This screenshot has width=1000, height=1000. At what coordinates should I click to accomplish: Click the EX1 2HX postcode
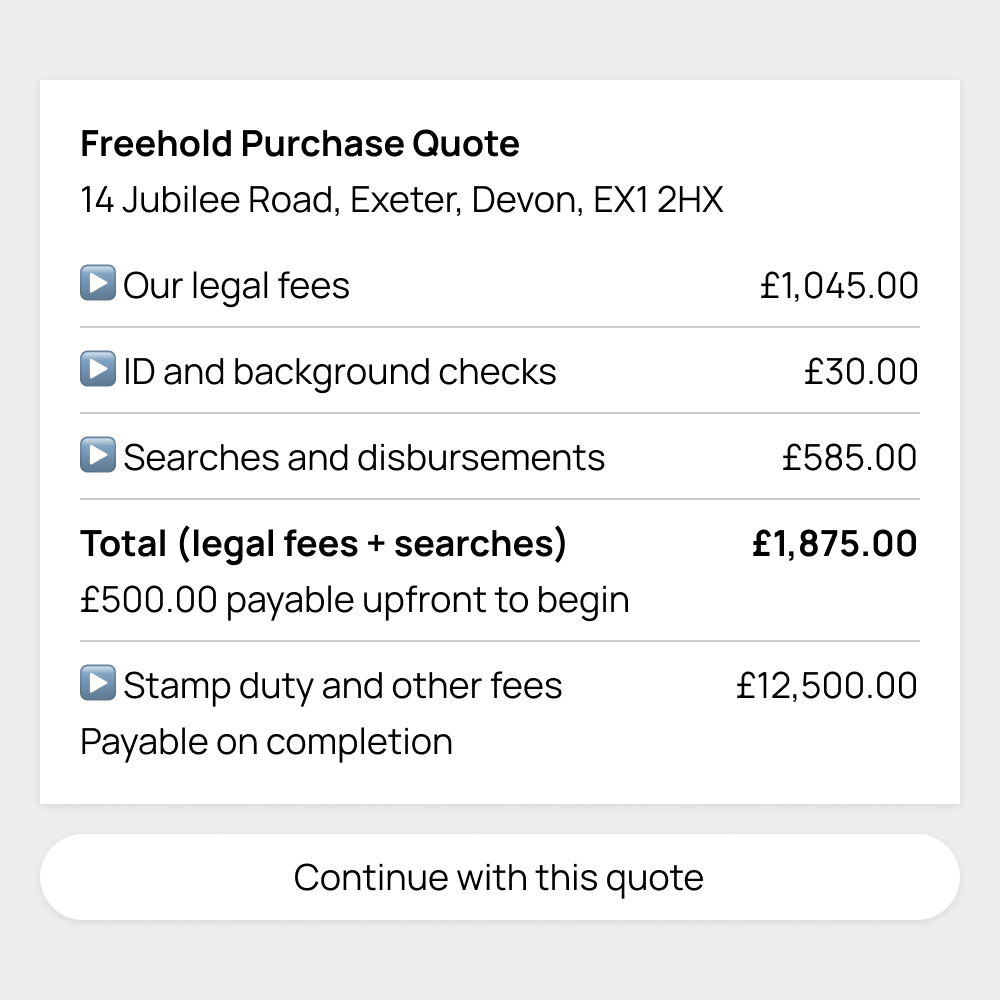[657, 200]
